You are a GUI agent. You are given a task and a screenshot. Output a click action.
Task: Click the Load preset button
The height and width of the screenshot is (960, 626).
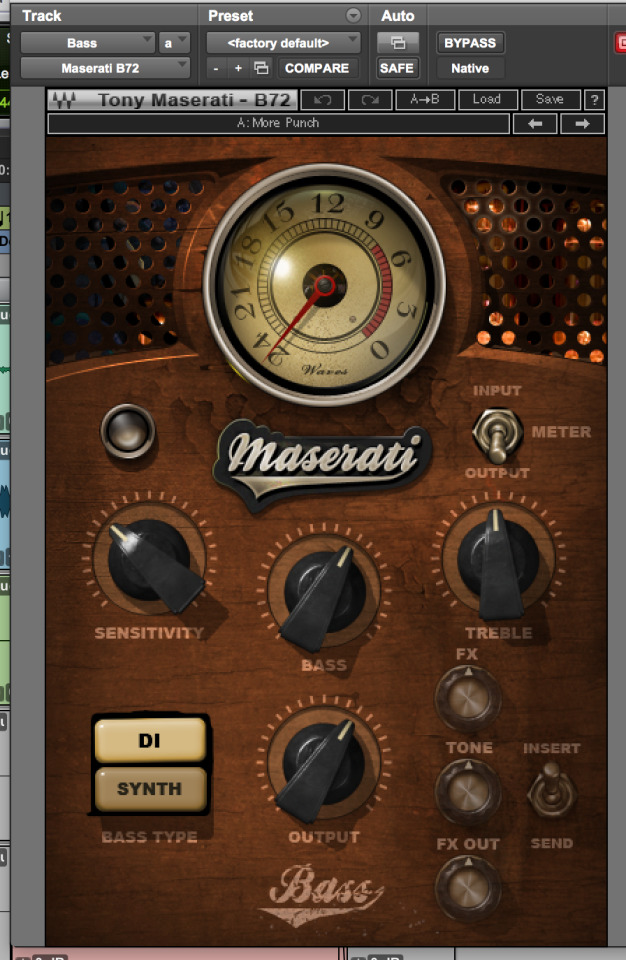pos(487,99)
